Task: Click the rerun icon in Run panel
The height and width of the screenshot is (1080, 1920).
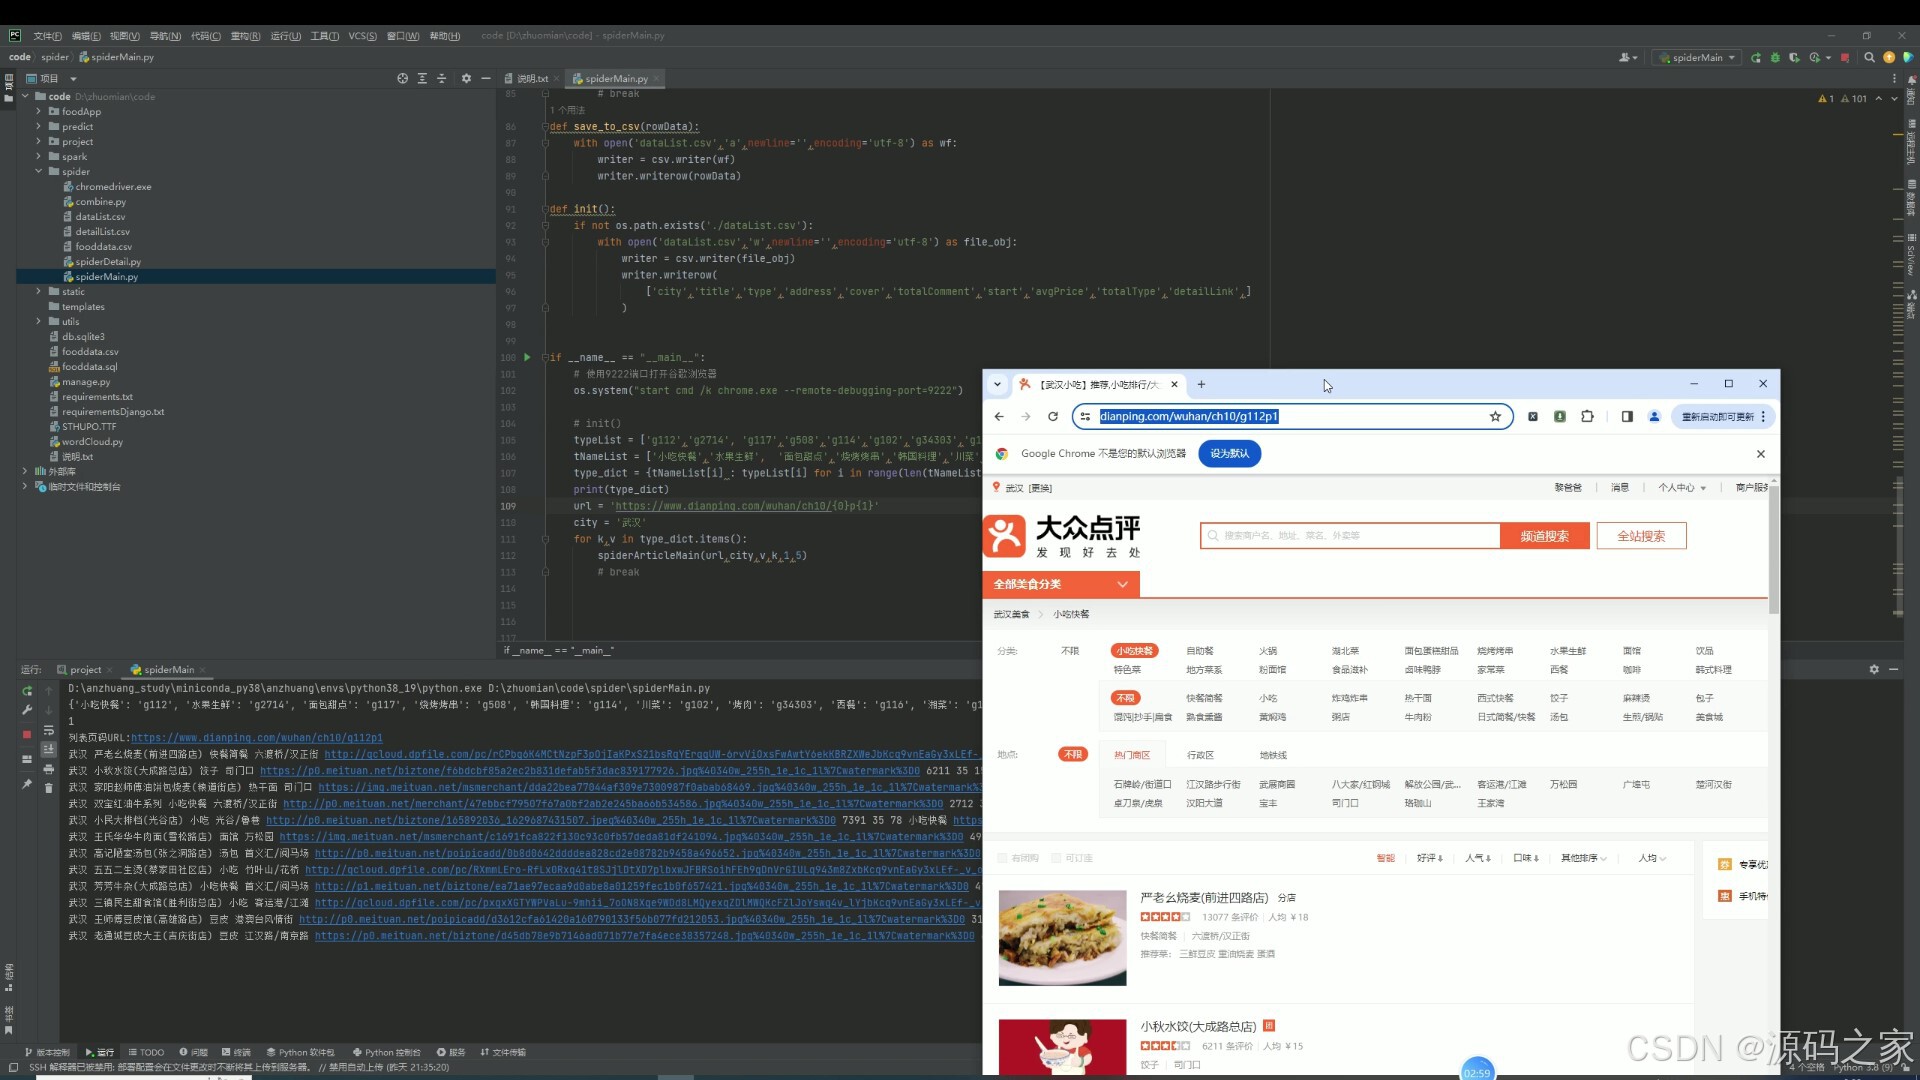Action: pos(27,691)
